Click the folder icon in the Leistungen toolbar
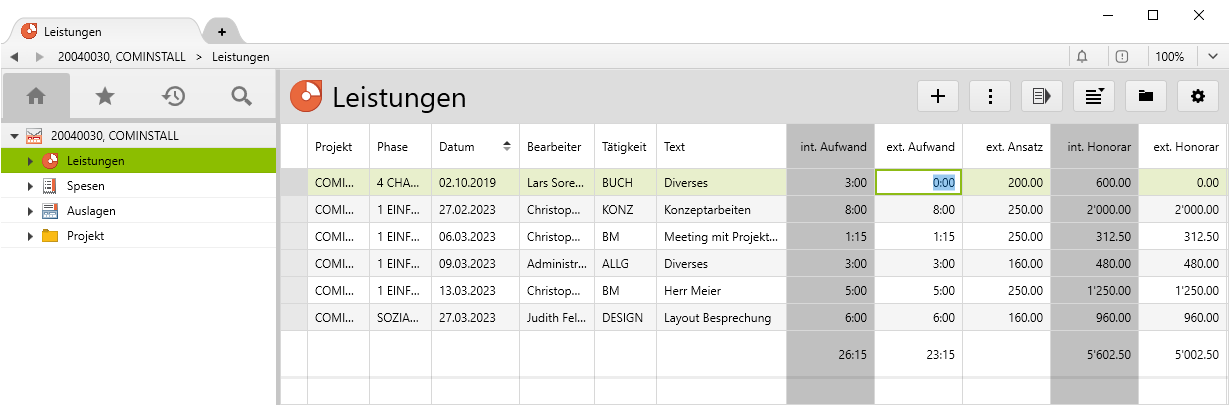1230x406 pixels. [x=1146, y=96]
